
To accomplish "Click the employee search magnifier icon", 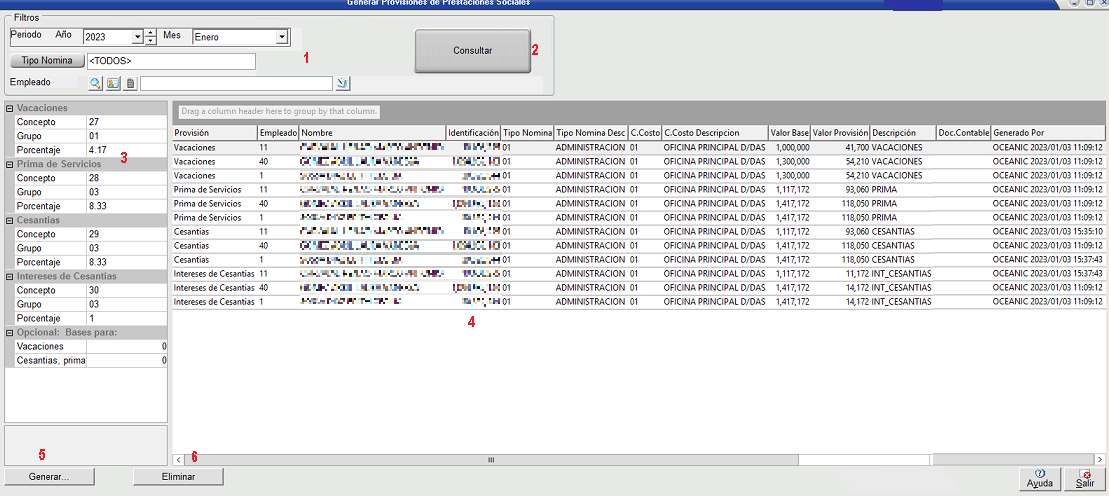I will point(96,83).
